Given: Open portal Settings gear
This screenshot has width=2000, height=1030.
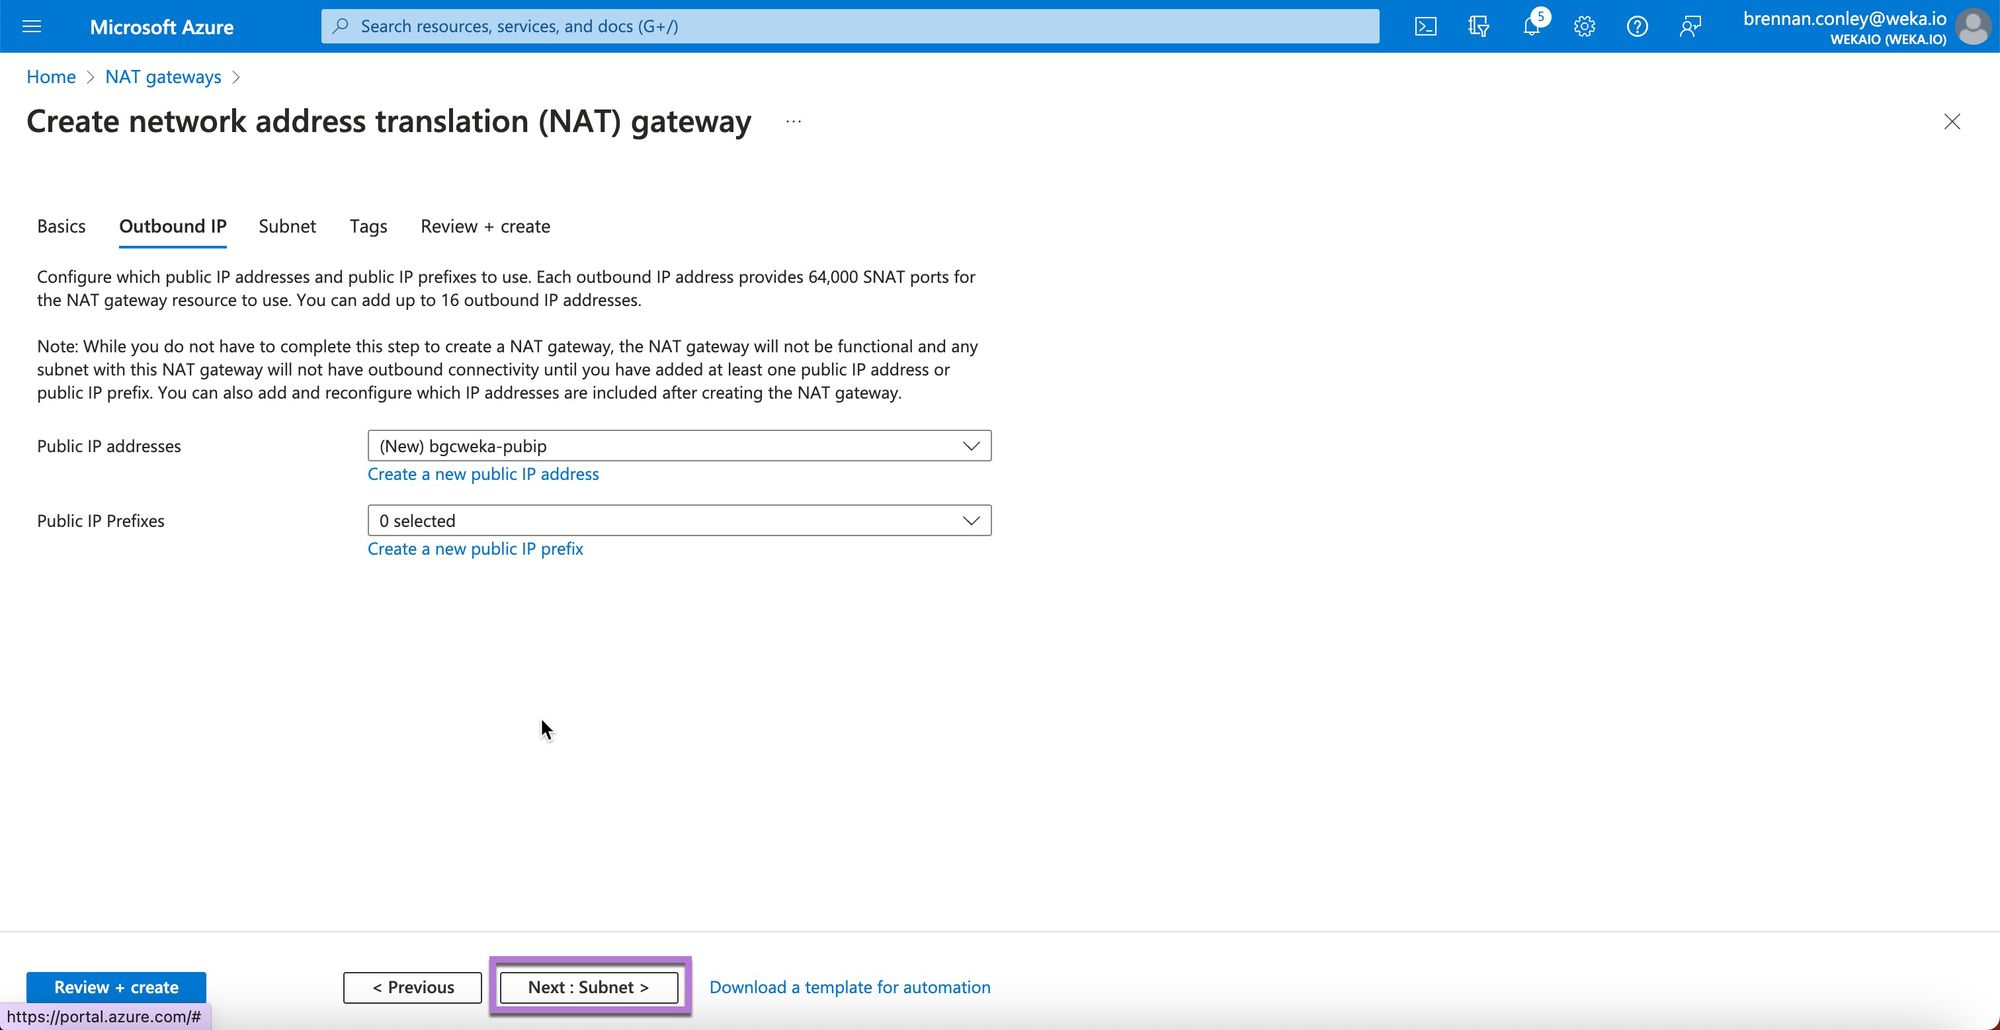Looking at the screenshot, I should coord(1584,27).
